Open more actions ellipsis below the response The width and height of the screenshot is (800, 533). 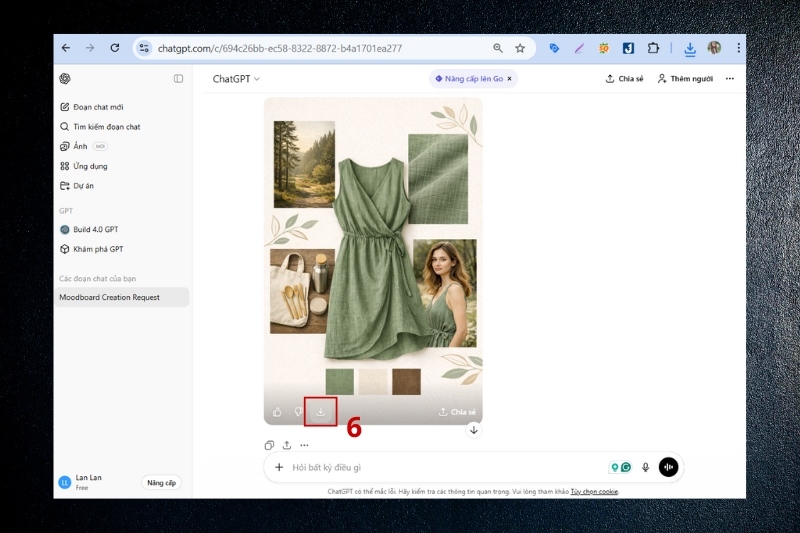point(304,445)
